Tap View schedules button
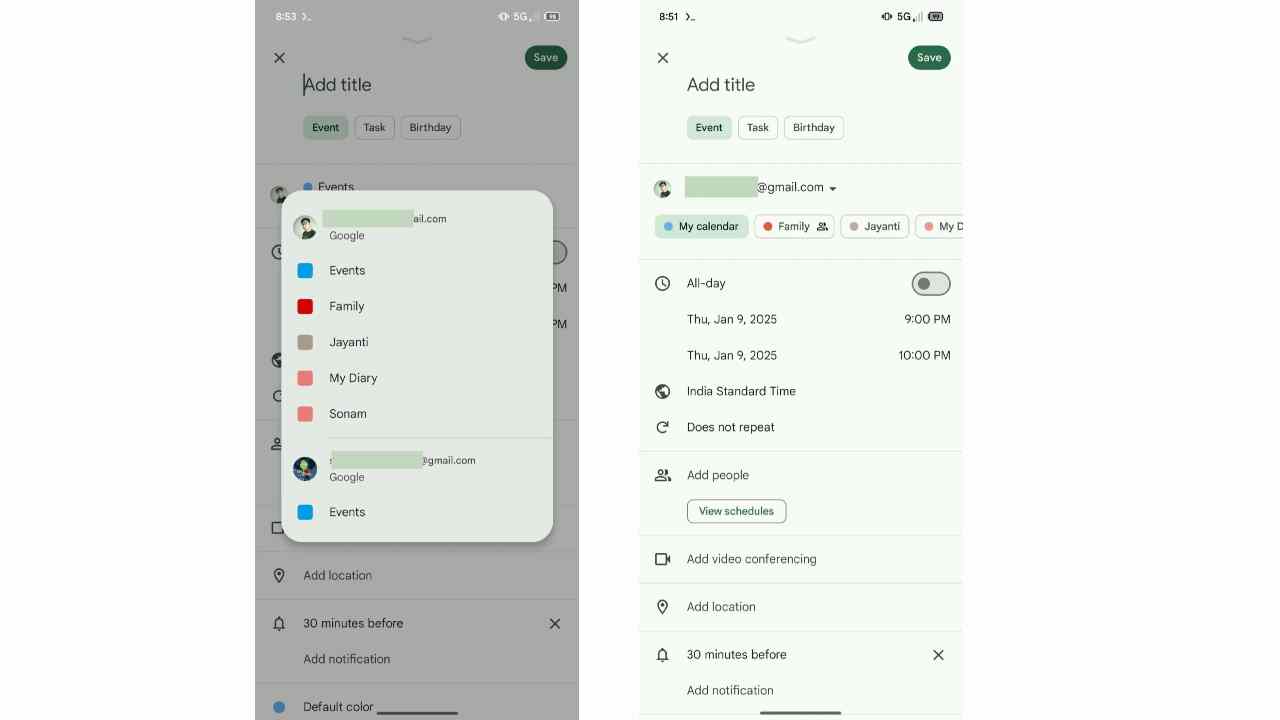 point(736,511)
